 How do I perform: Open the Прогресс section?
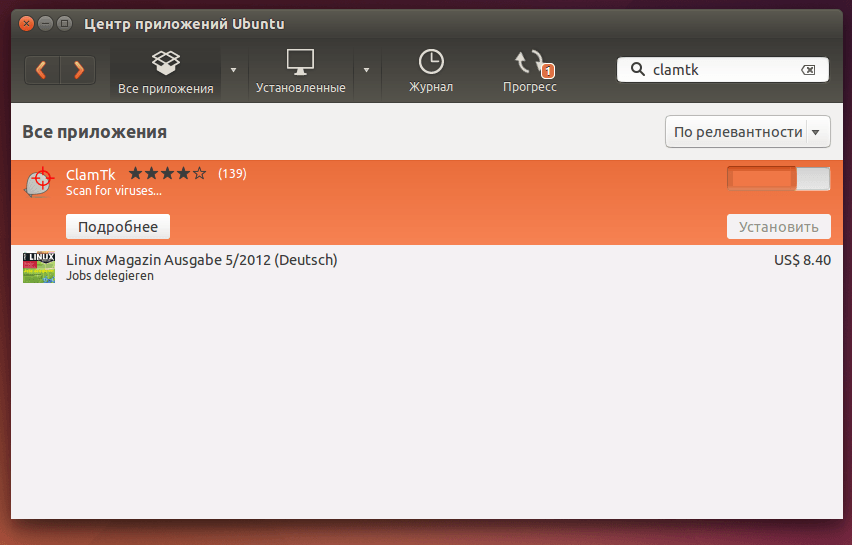click(x=530, y=72)
